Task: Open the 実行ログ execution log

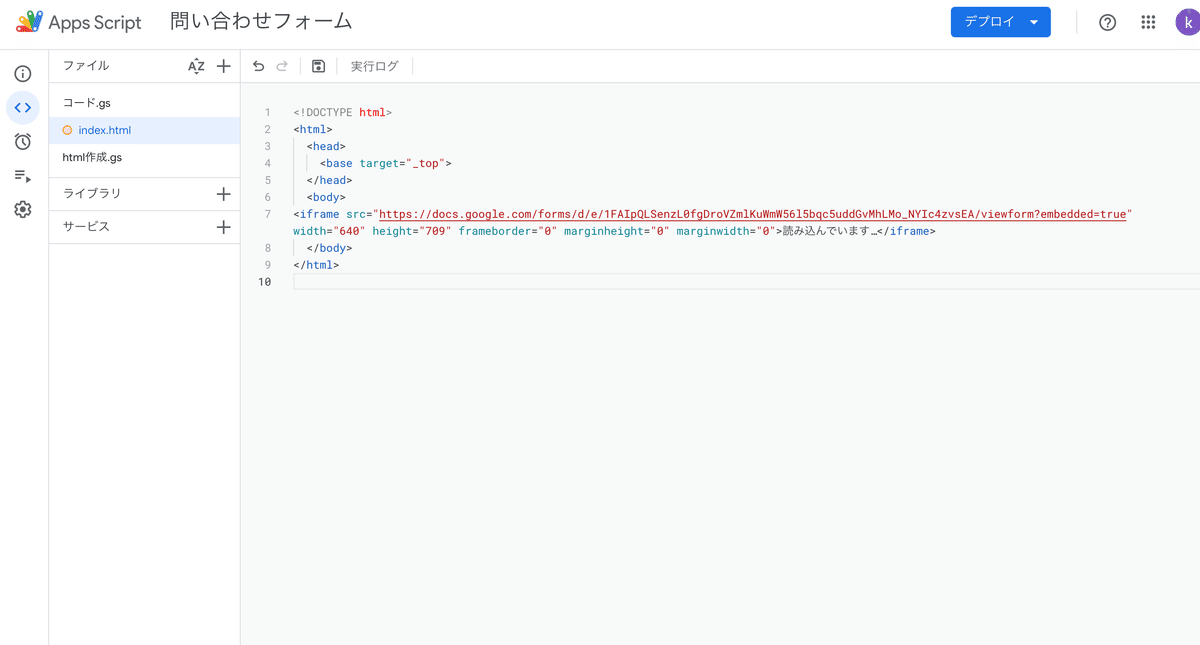Action: [375, 66]
